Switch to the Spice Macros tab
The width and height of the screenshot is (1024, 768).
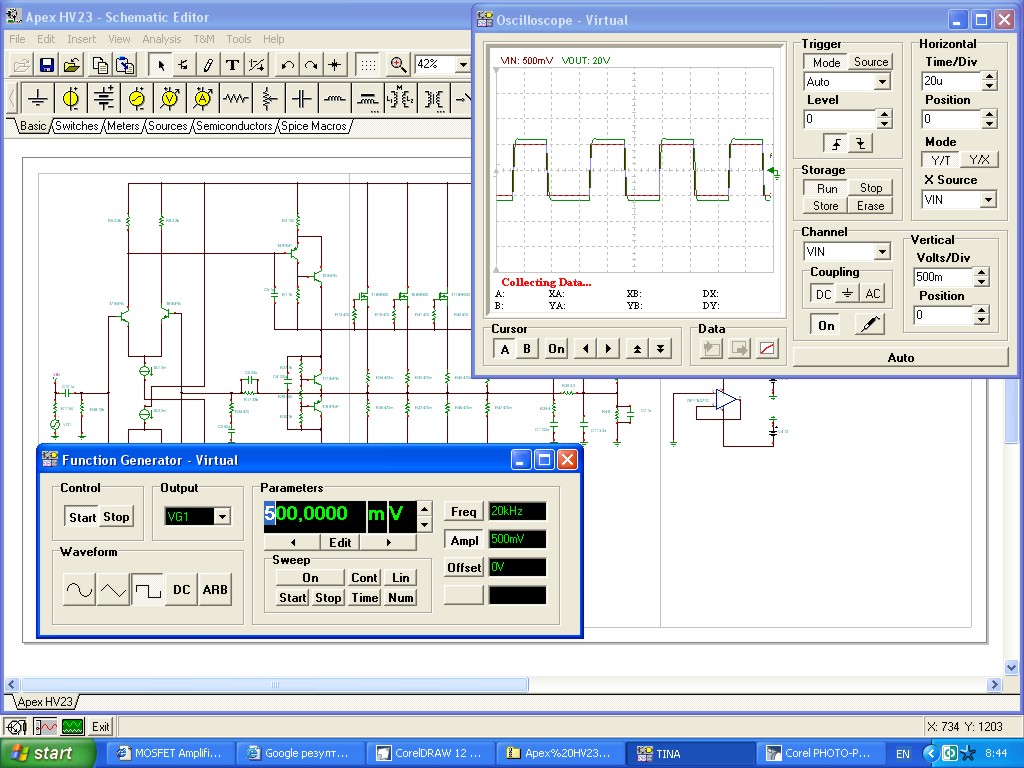[313, 126]
